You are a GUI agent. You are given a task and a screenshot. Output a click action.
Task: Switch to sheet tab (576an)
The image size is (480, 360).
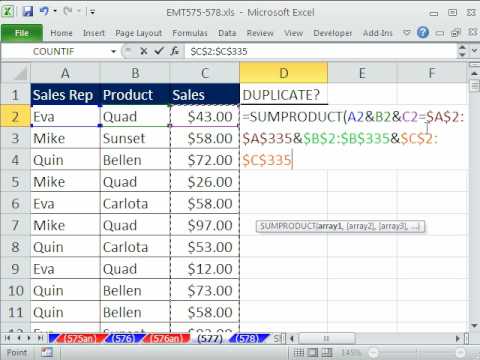click(x=166, y=339)
